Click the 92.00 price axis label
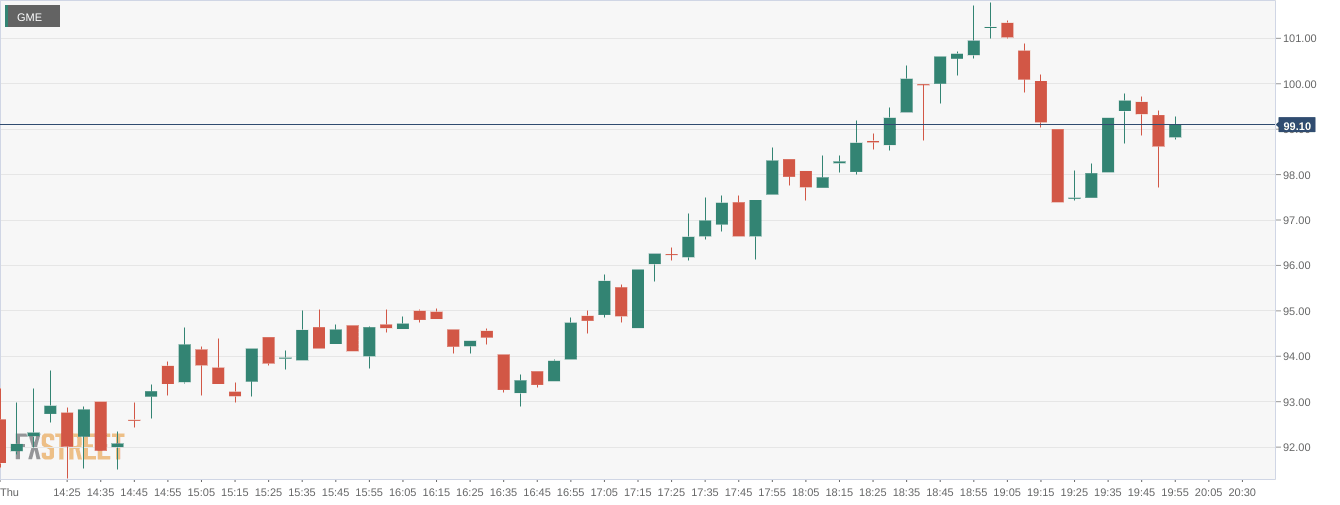This screenshot has width=1340, height=505. pos(1298,448)
